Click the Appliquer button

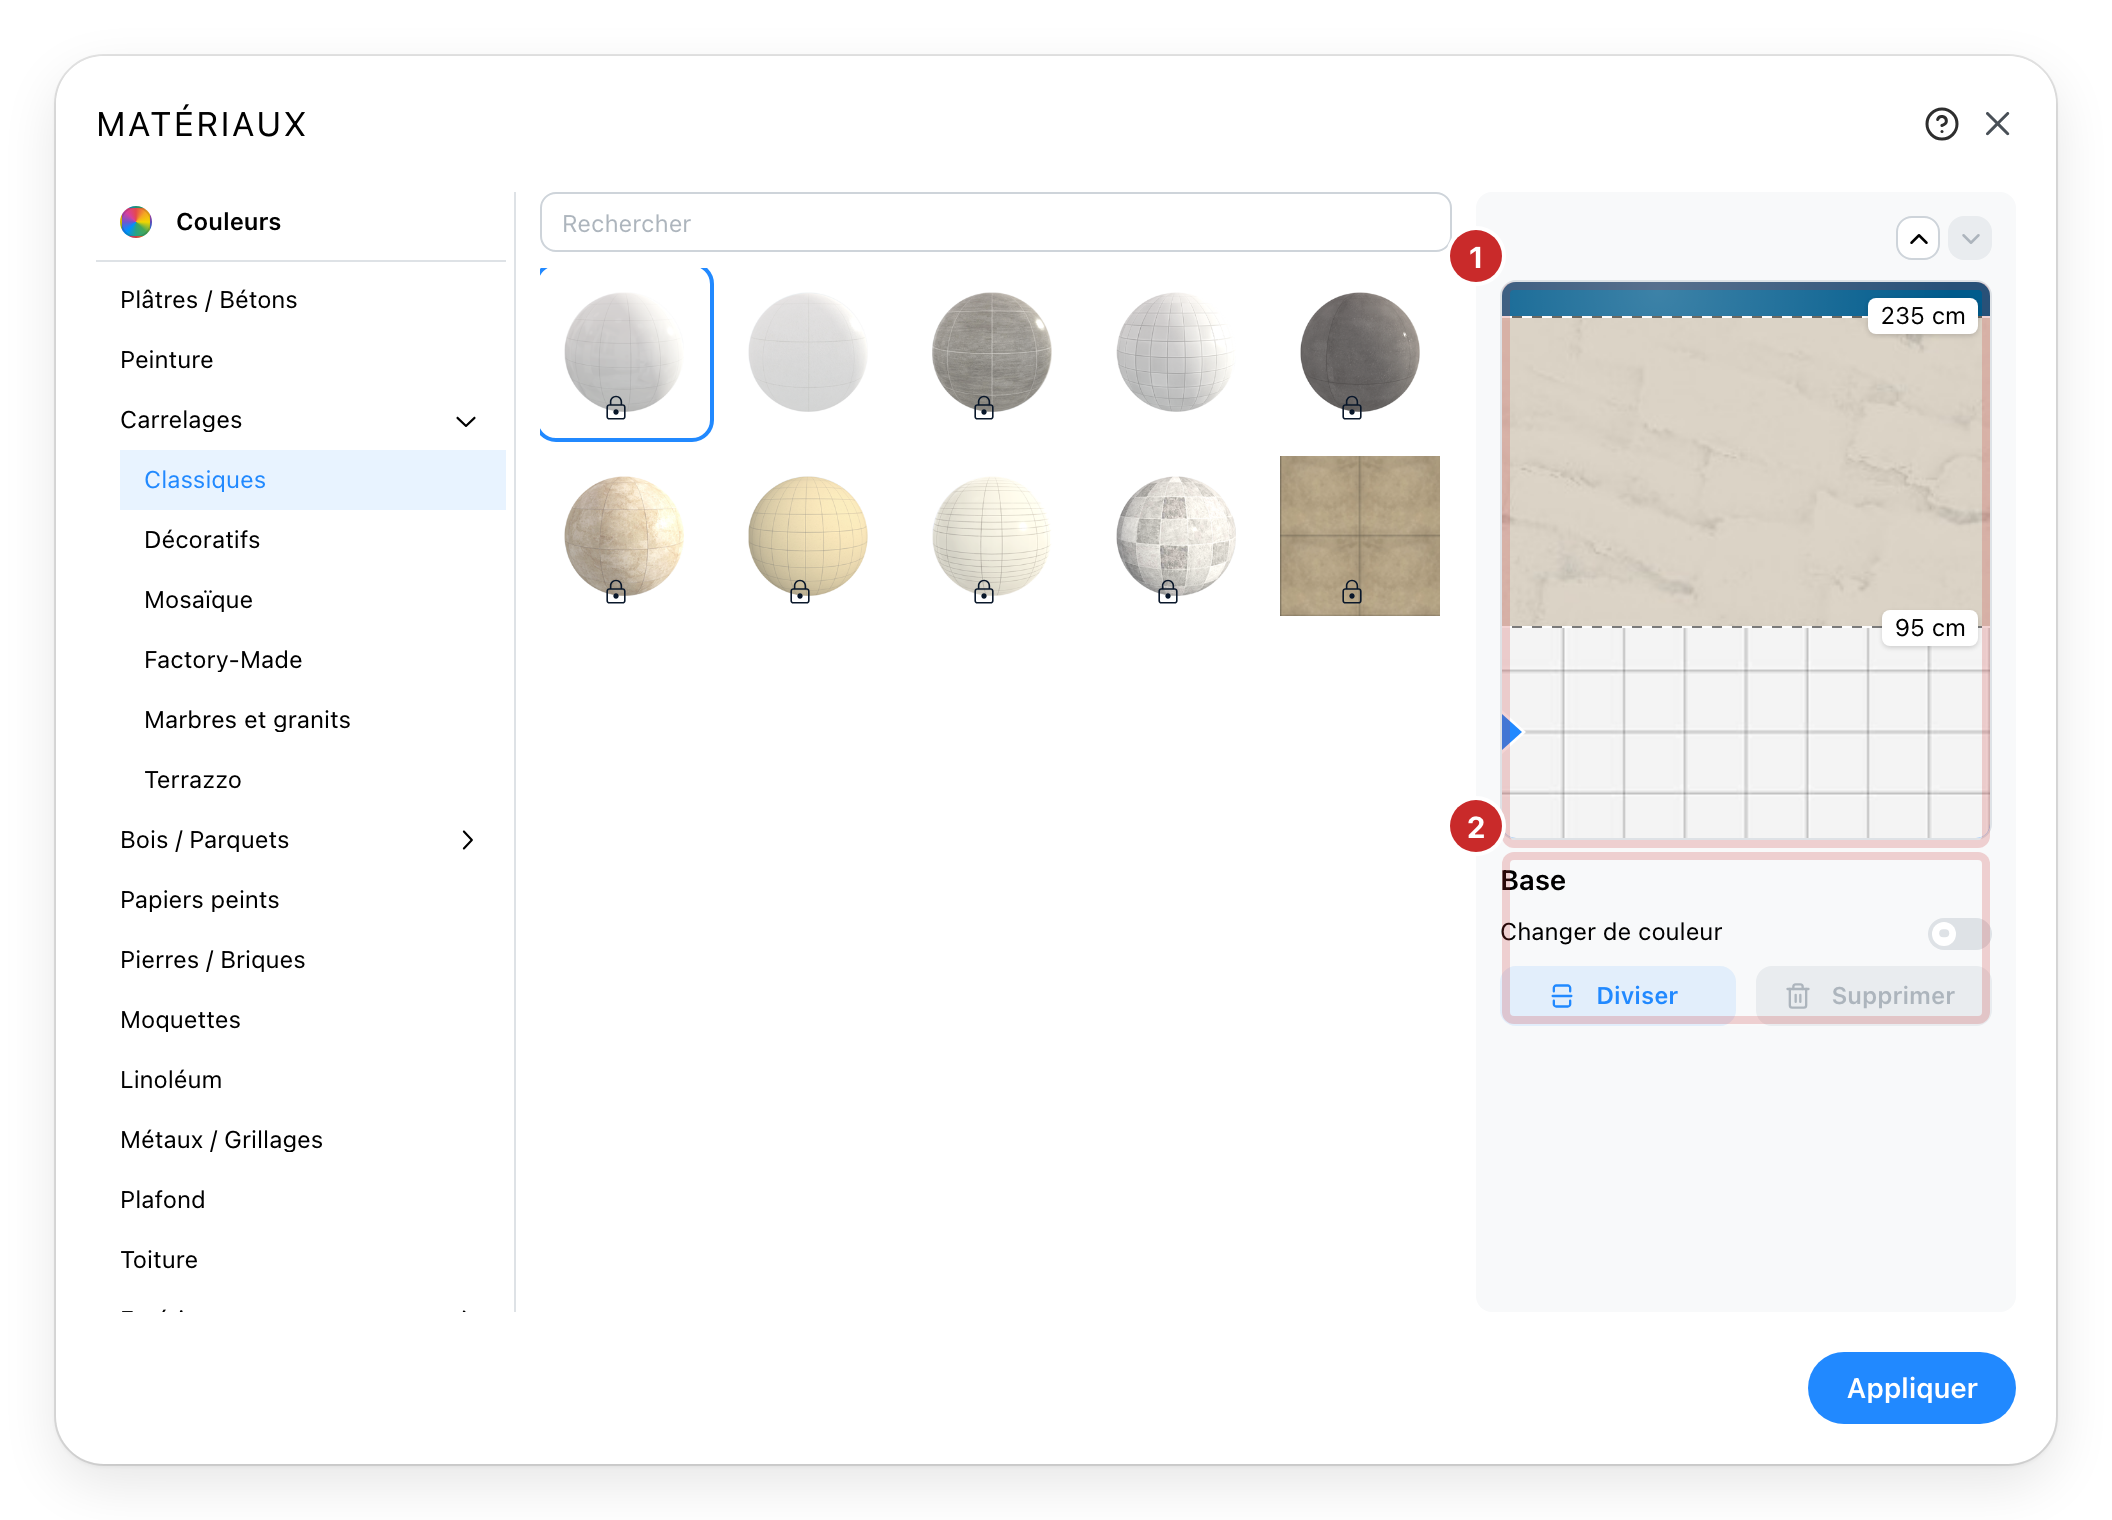[x=1911, y=1388]
